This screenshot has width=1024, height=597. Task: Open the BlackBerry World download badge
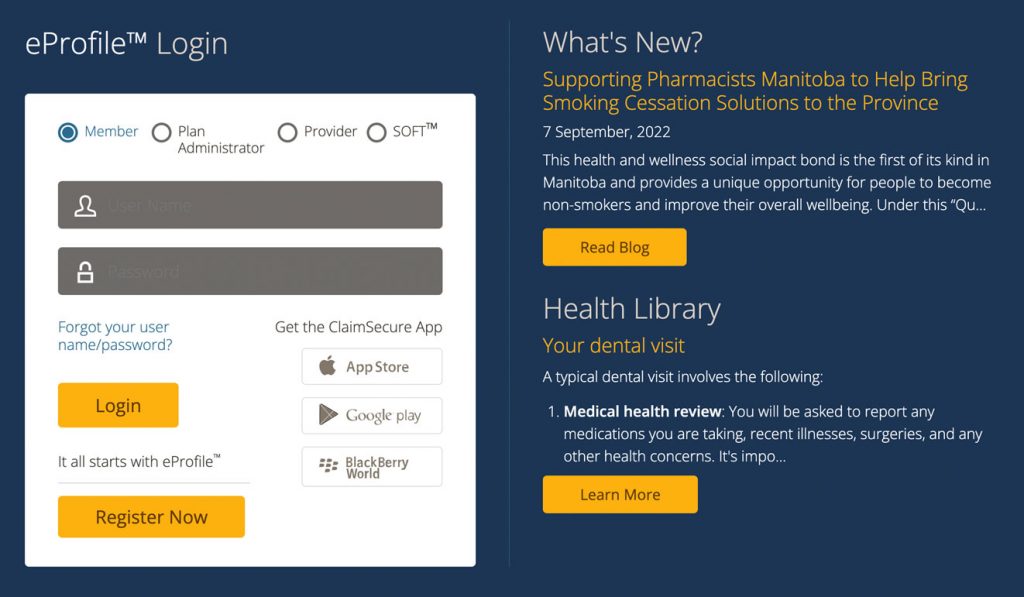(372, 467)
